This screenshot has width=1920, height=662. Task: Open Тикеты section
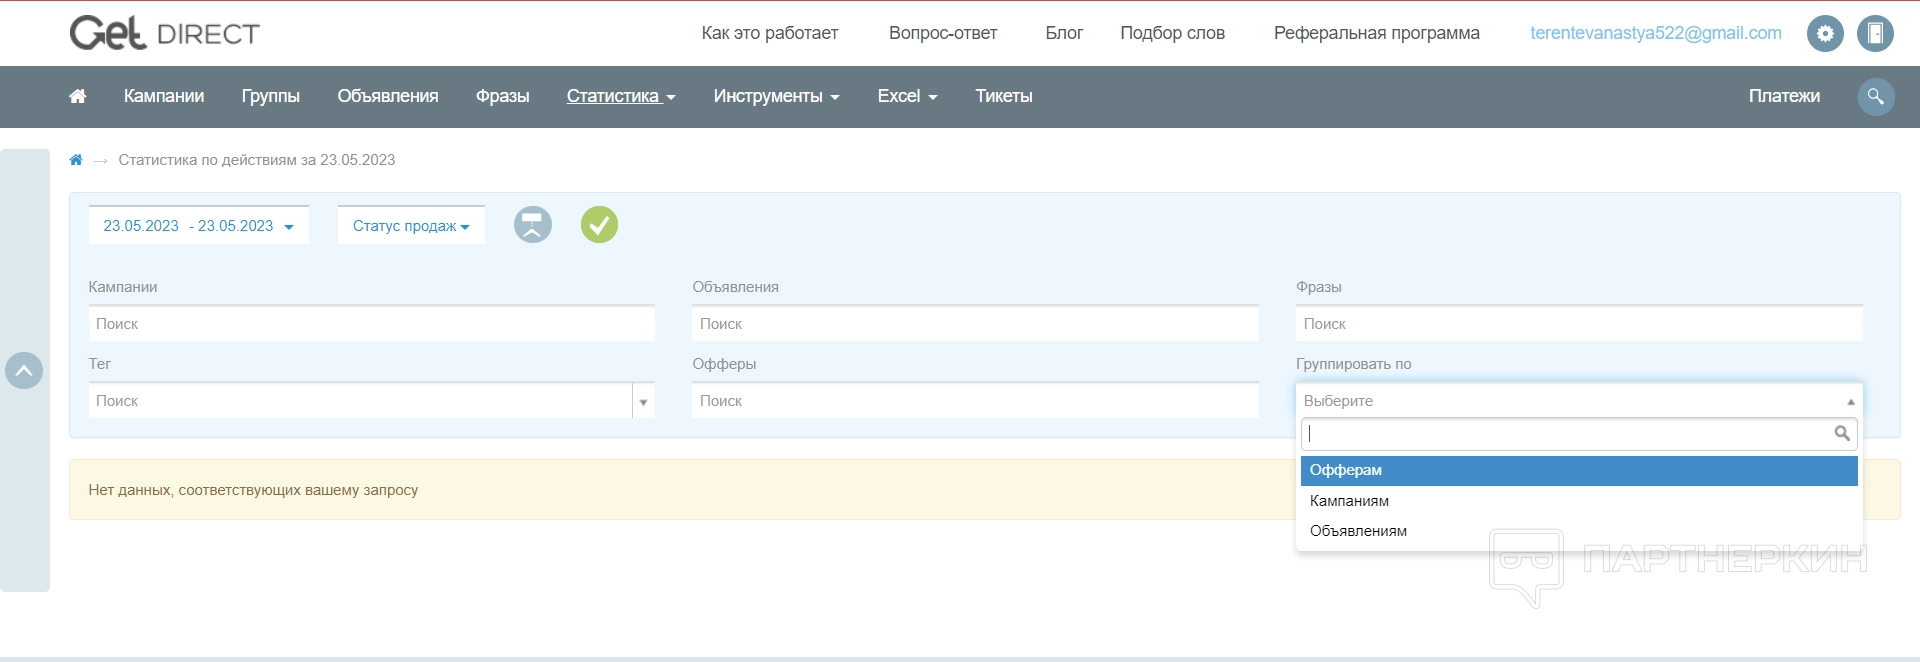click(1004, 96)
